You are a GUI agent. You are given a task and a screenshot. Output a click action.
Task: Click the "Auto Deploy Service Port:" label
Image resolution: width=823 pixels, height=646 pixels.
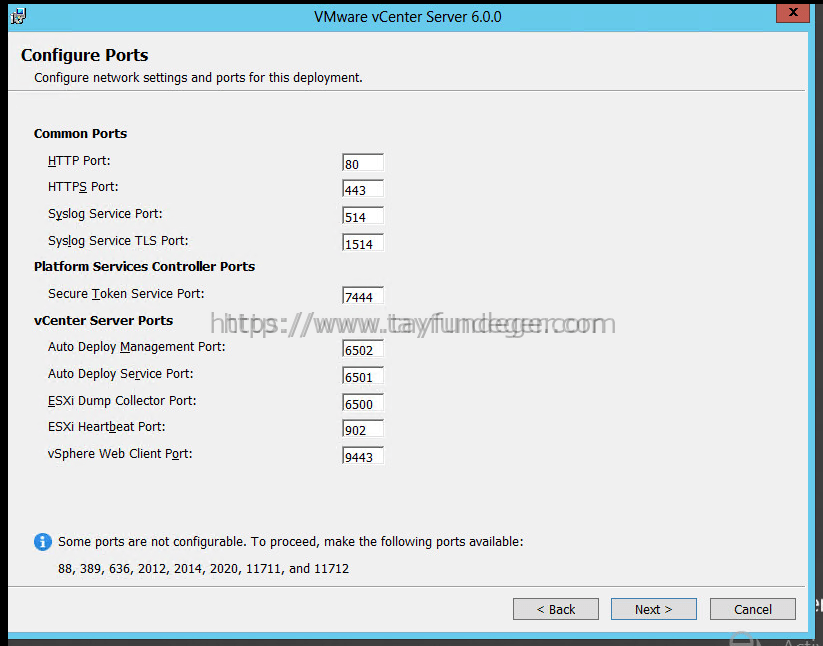121,374
